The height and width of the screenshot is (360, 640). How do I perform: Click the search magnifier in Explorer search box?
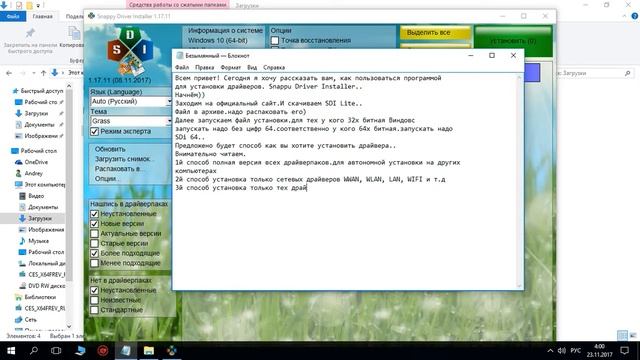627,73
